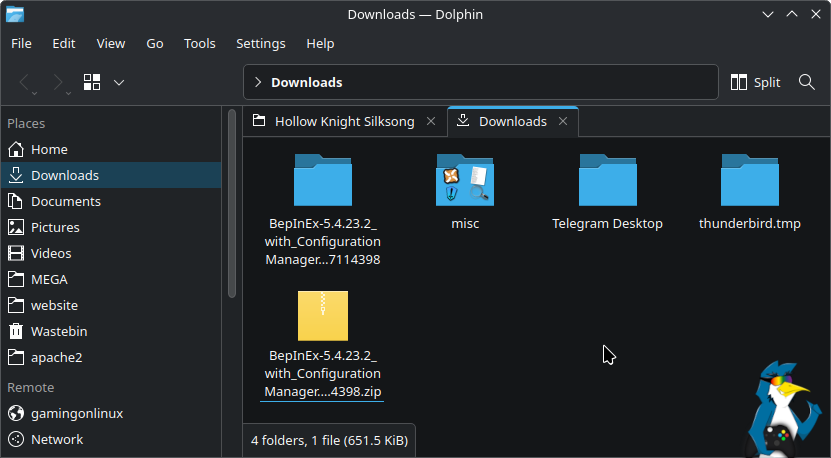831x458 pixels.
Task: Expand the breadcrumb chevron before Downloads
Action: [258, 82]
